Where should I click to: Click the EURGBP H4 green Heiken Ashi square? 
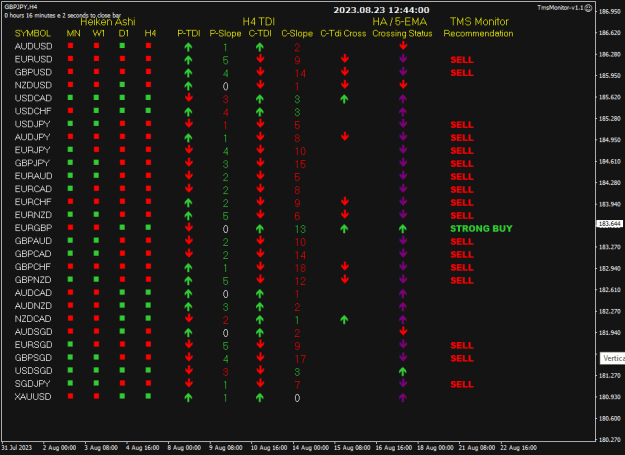tap(148, 228)
